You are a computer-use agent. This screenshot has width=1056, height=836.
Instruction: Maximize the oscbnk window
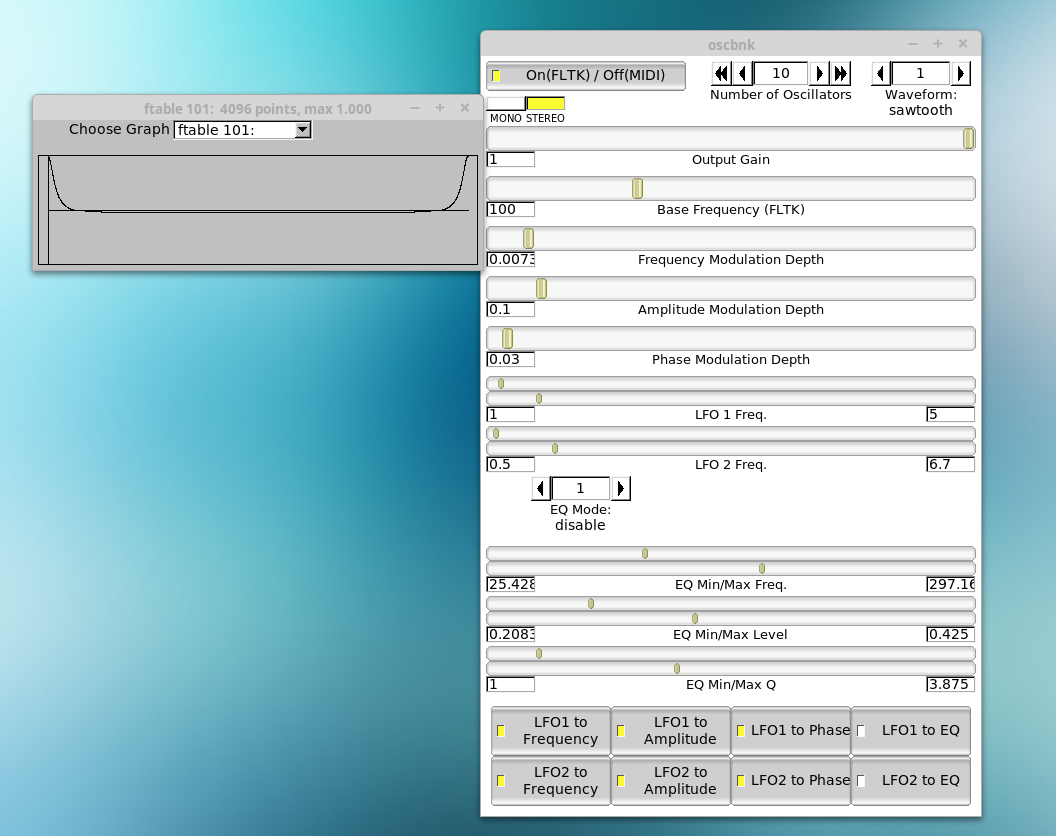(937, 44)
